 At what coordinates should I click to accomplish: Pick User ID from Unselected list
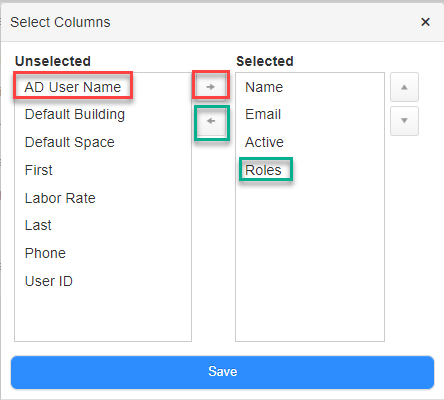49,281
